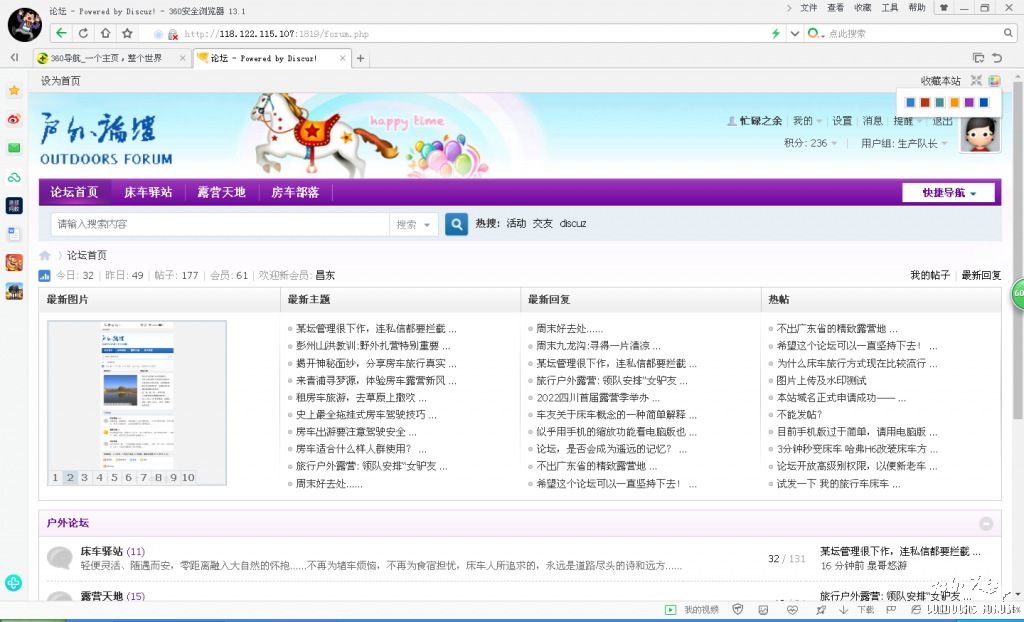The image size is (1024, 622).
Task: Open the 床车驿站 navigation tab
Action: pos(148,192)
